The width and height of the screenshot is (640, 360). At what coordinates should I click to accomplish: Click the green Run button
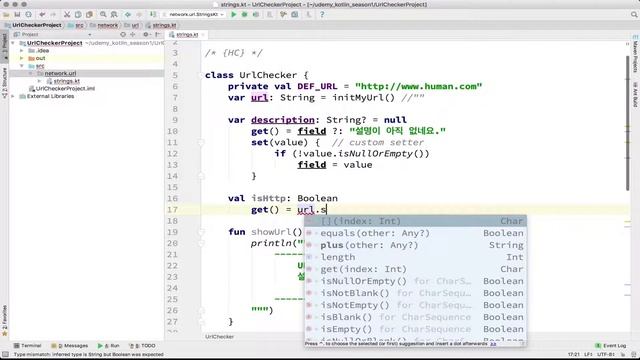(233, 15)
